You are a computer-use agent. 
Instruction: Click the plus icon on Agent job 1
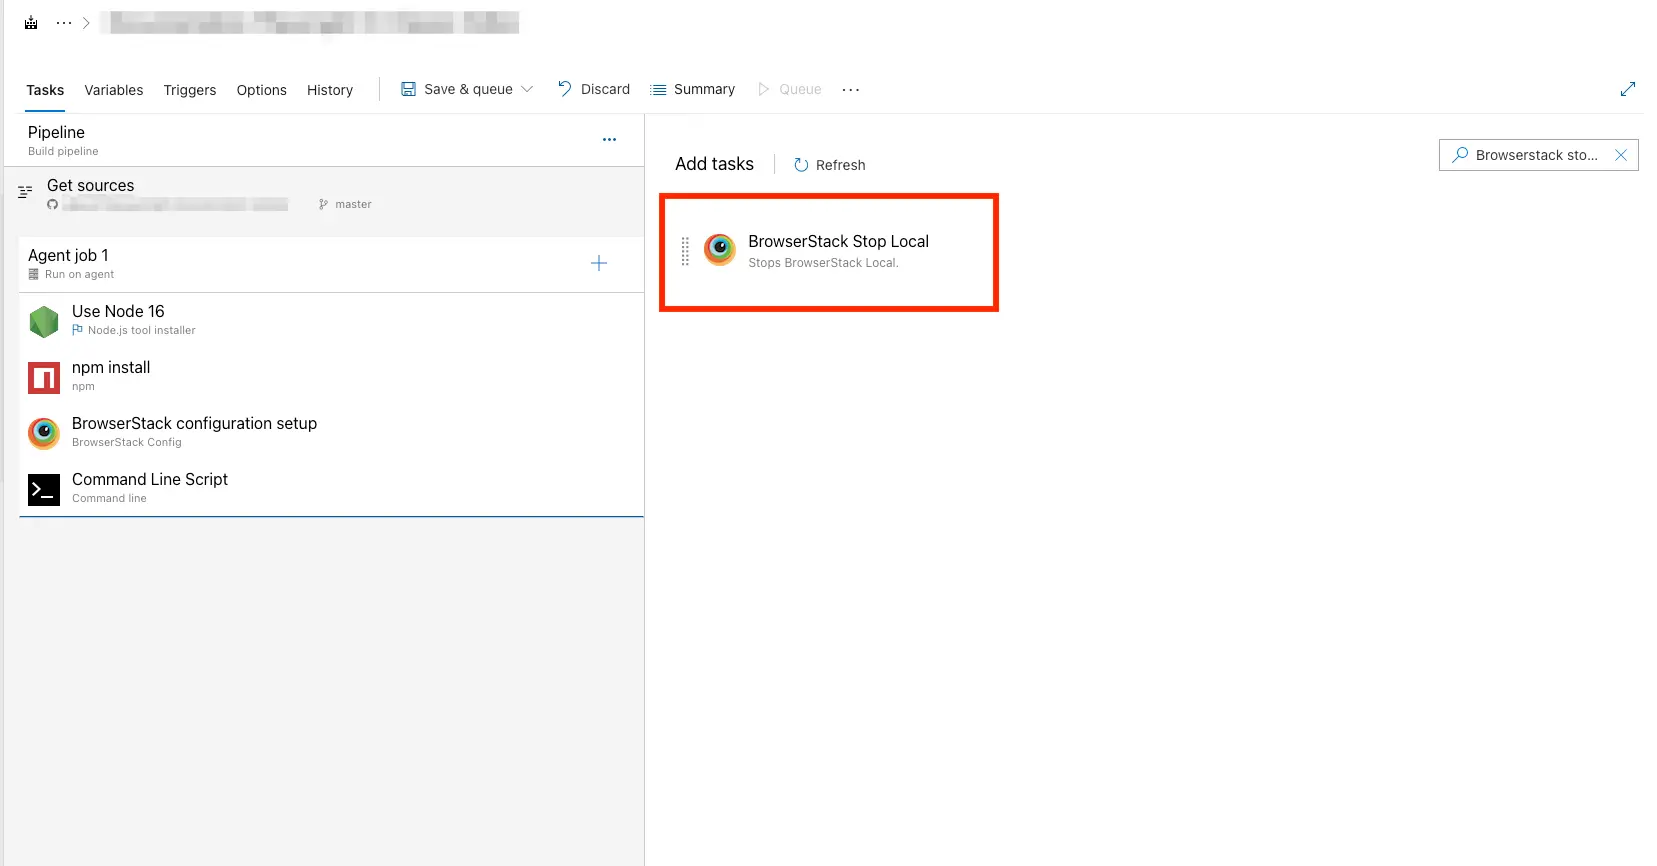(598, 263)
